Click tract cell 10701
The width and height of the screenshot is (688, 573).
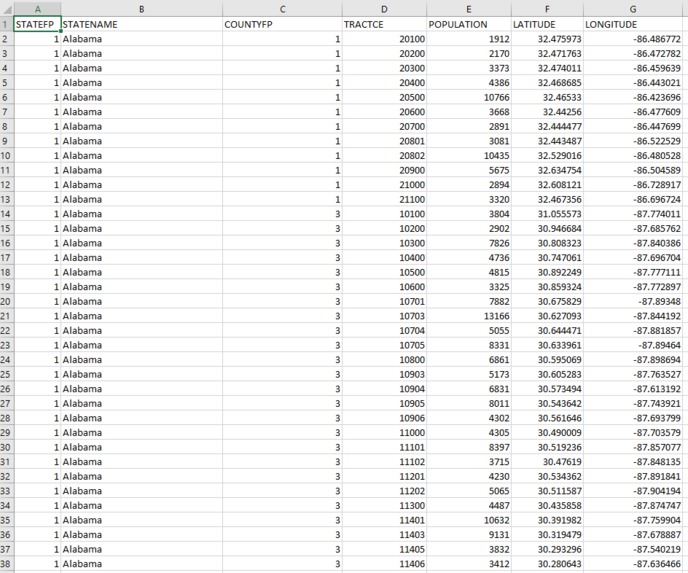(x=384, y=301)
